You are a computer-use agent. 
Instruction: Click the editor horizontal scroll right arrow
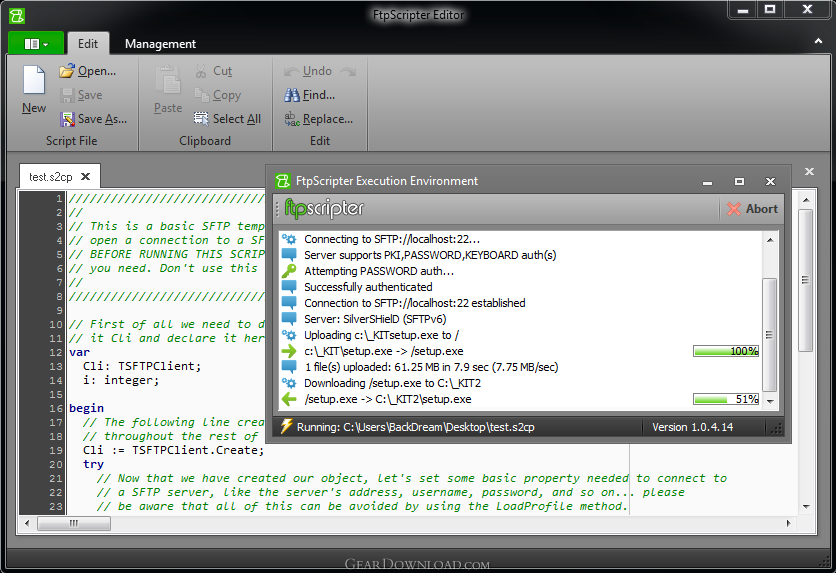789,523
